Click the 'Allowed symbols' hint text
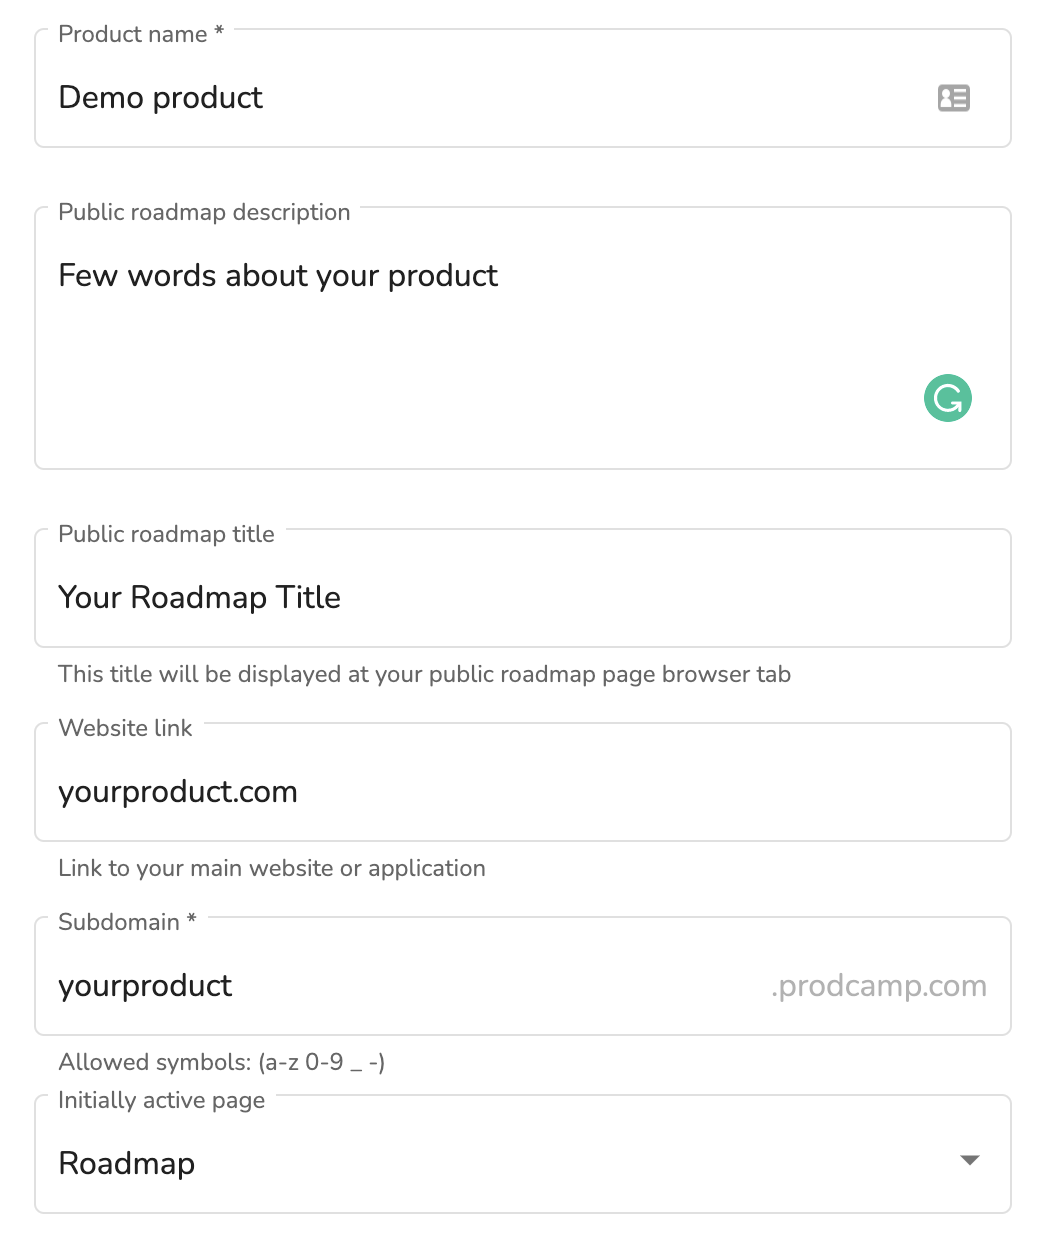The height and width of the screenshot is (1238, 1038). (221, 1062)
